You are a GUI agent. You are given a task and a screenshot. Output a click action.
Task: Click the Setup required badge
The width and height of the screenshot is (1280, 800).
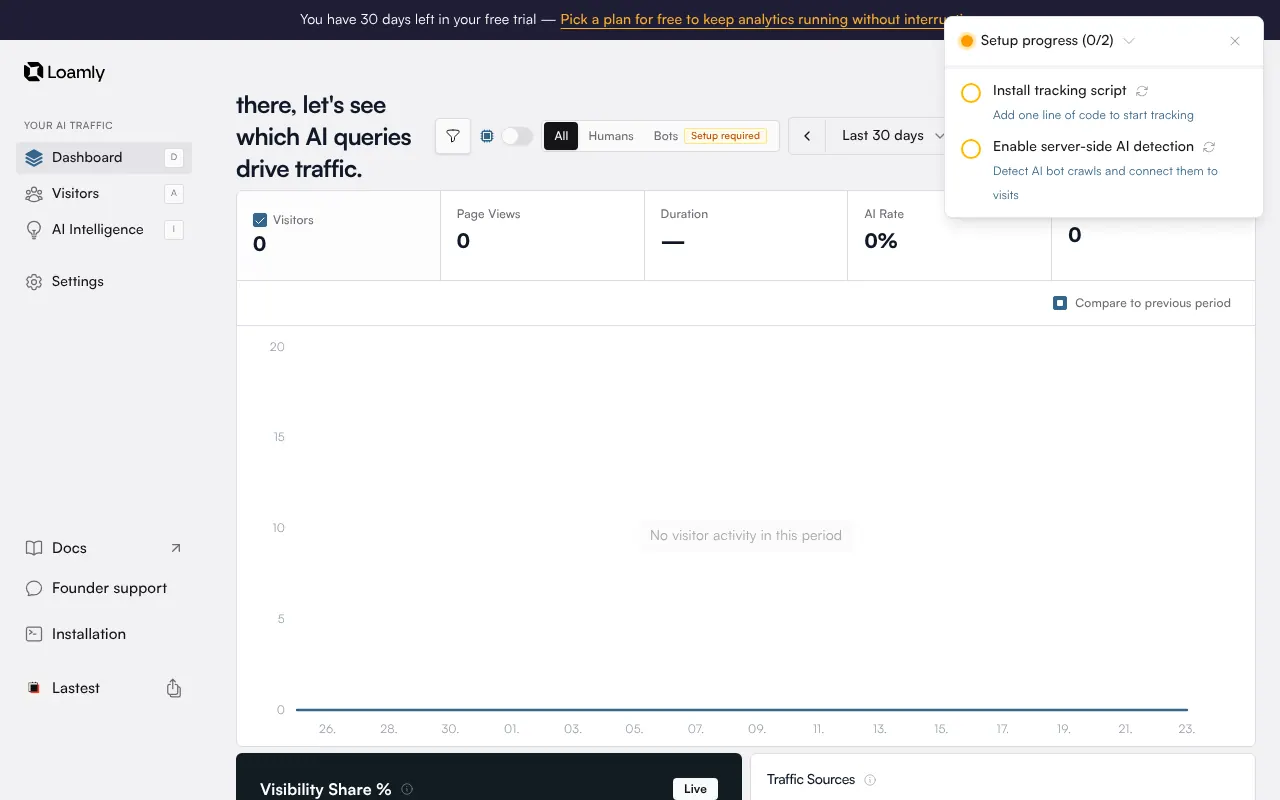click(726, 136)
